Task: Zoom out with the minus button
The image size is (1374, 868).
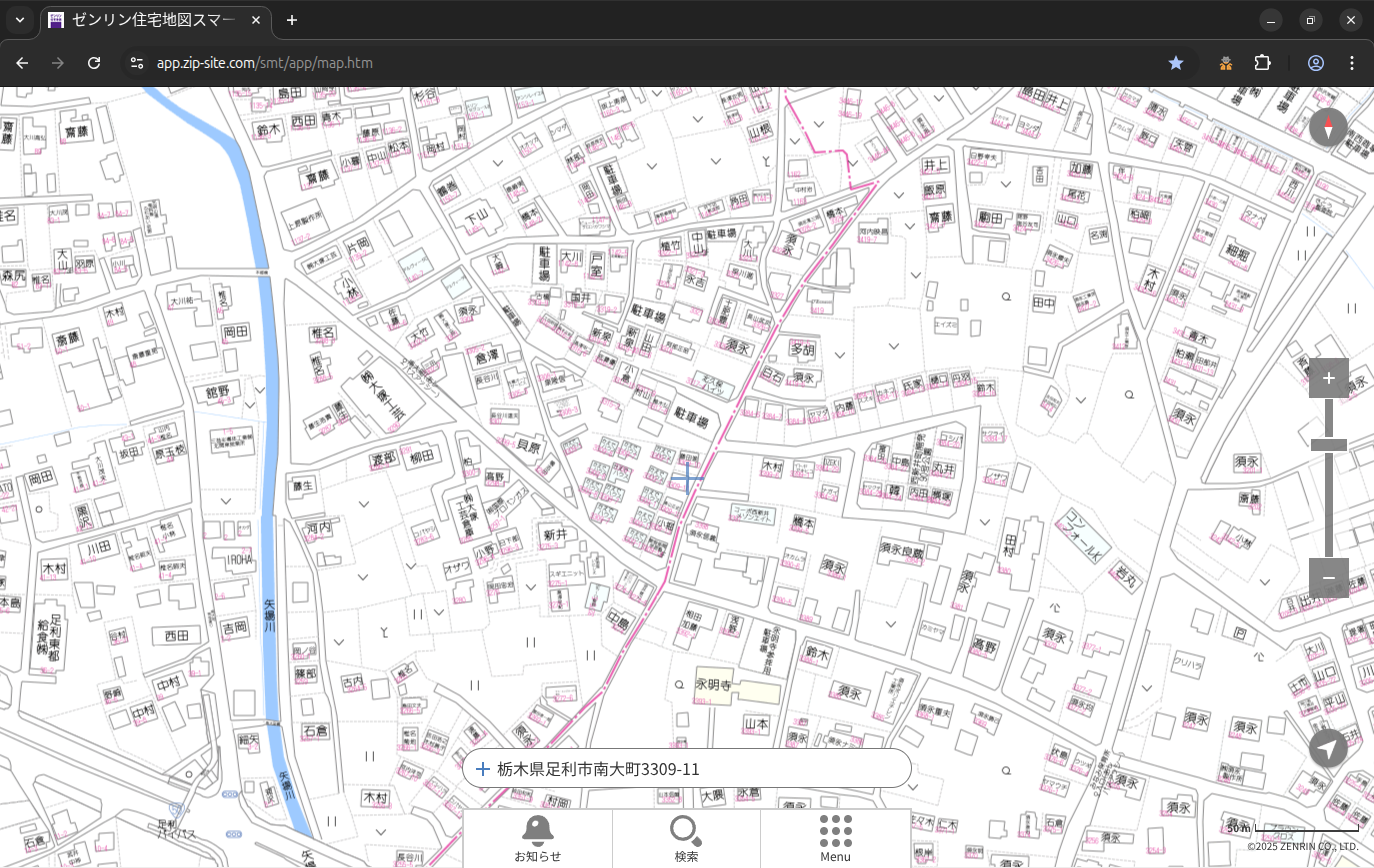Action: coord(1328,578)
